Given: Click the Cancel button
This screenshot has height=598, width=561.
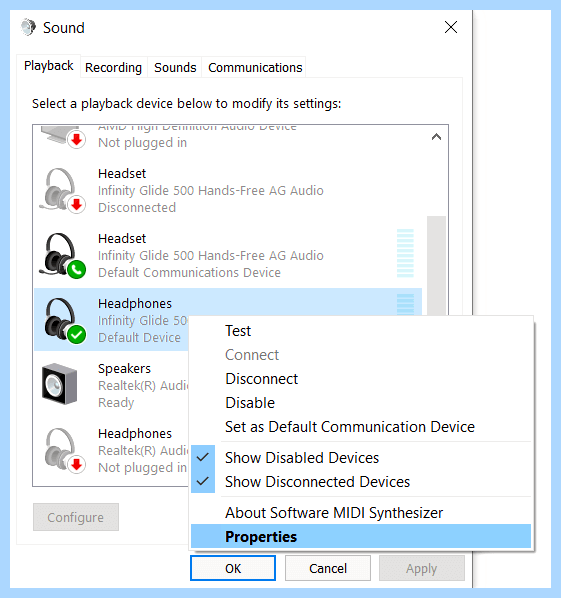Looking at the screenshot, I should 328,568.
